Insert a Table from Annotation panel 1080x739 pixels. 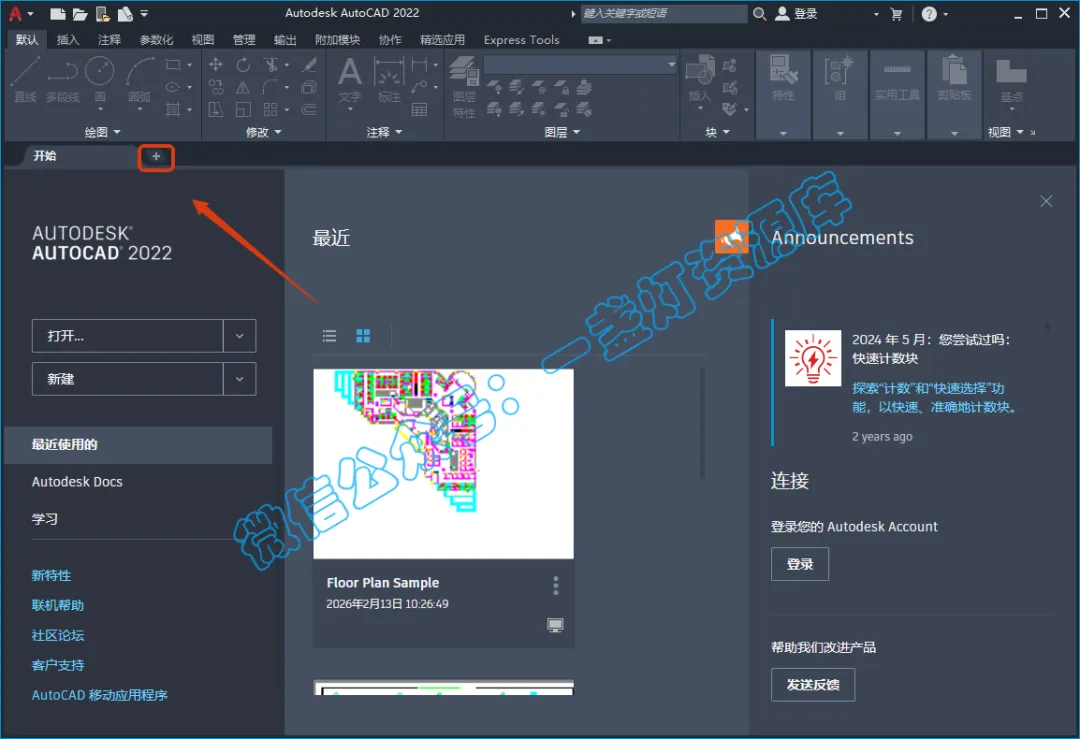tap(419, 110)
